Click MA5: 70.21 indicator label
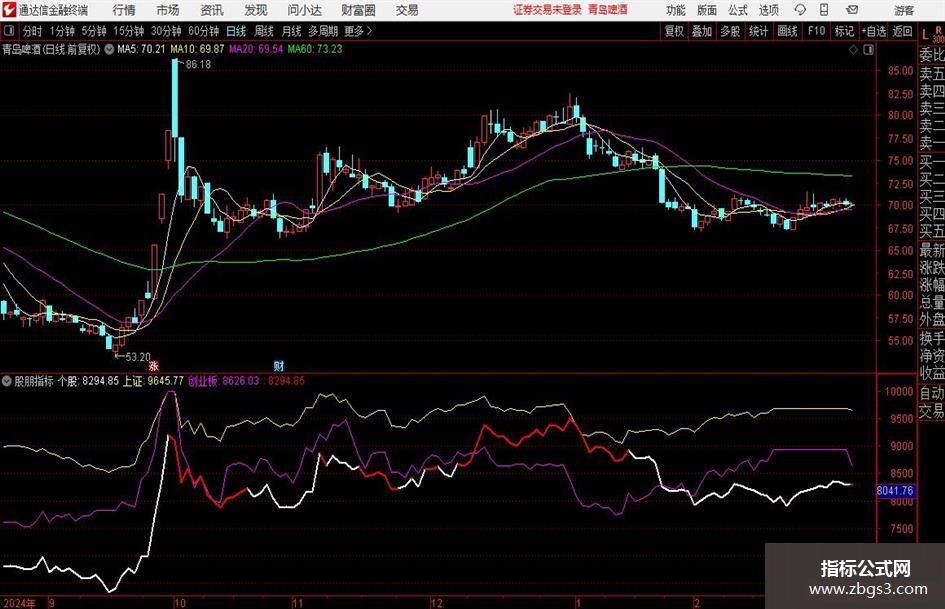 point(141,49)
